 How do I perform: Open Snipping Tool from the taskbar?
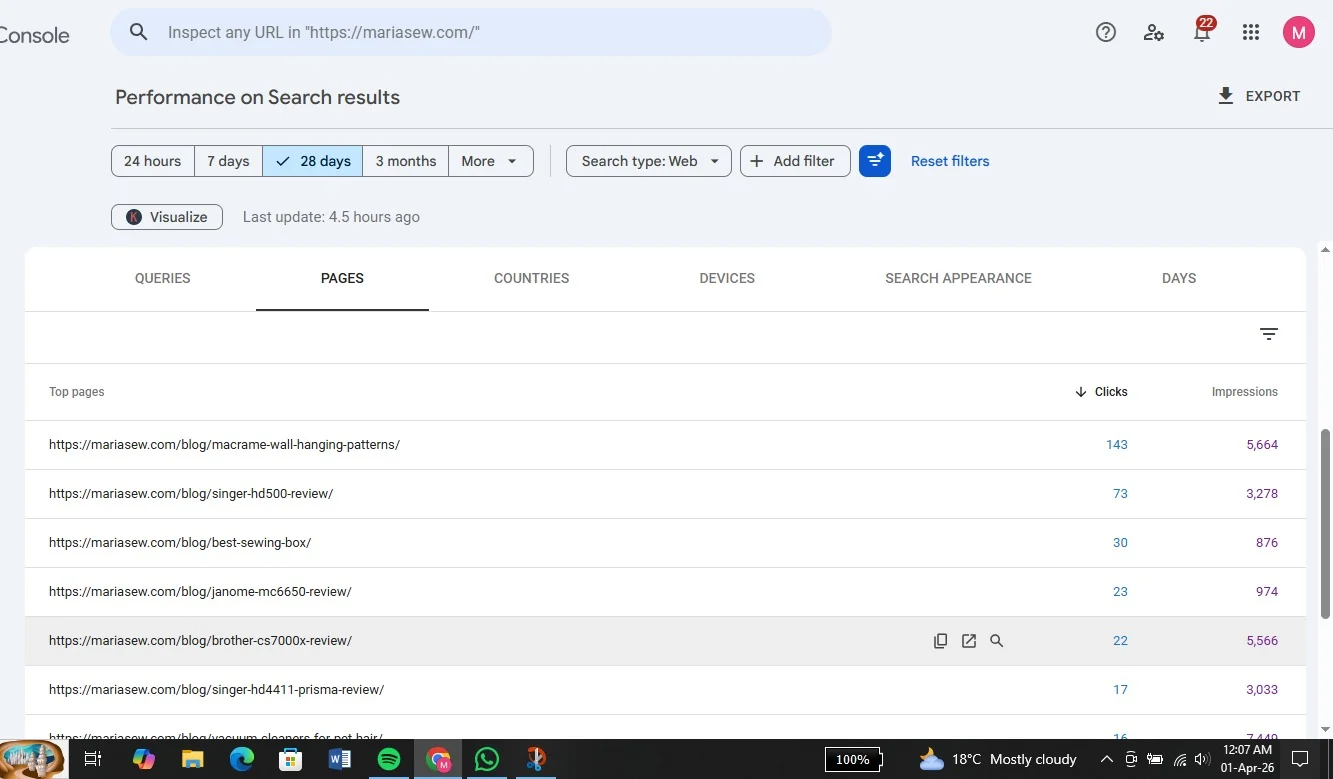point(536,759)
